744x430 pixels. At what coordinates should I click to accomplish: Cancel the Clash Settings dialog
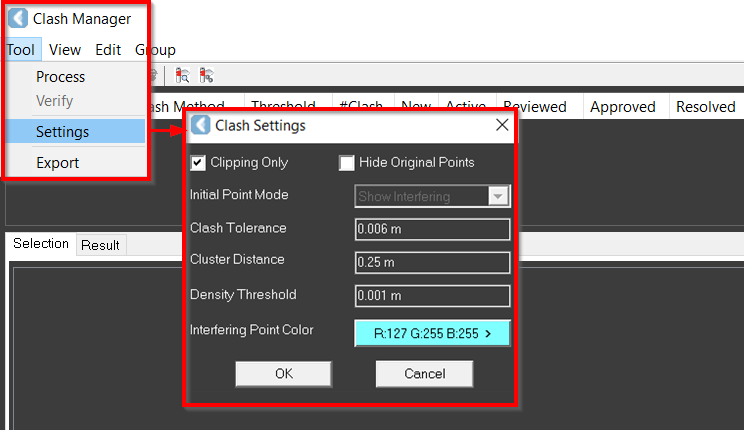(x=424, y=373)
